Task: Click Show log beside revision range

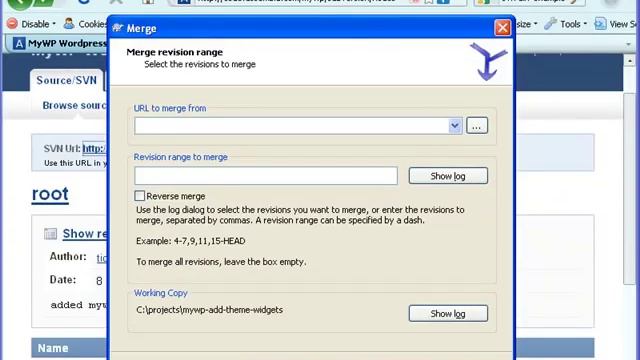Action: [x=448, y=176]
